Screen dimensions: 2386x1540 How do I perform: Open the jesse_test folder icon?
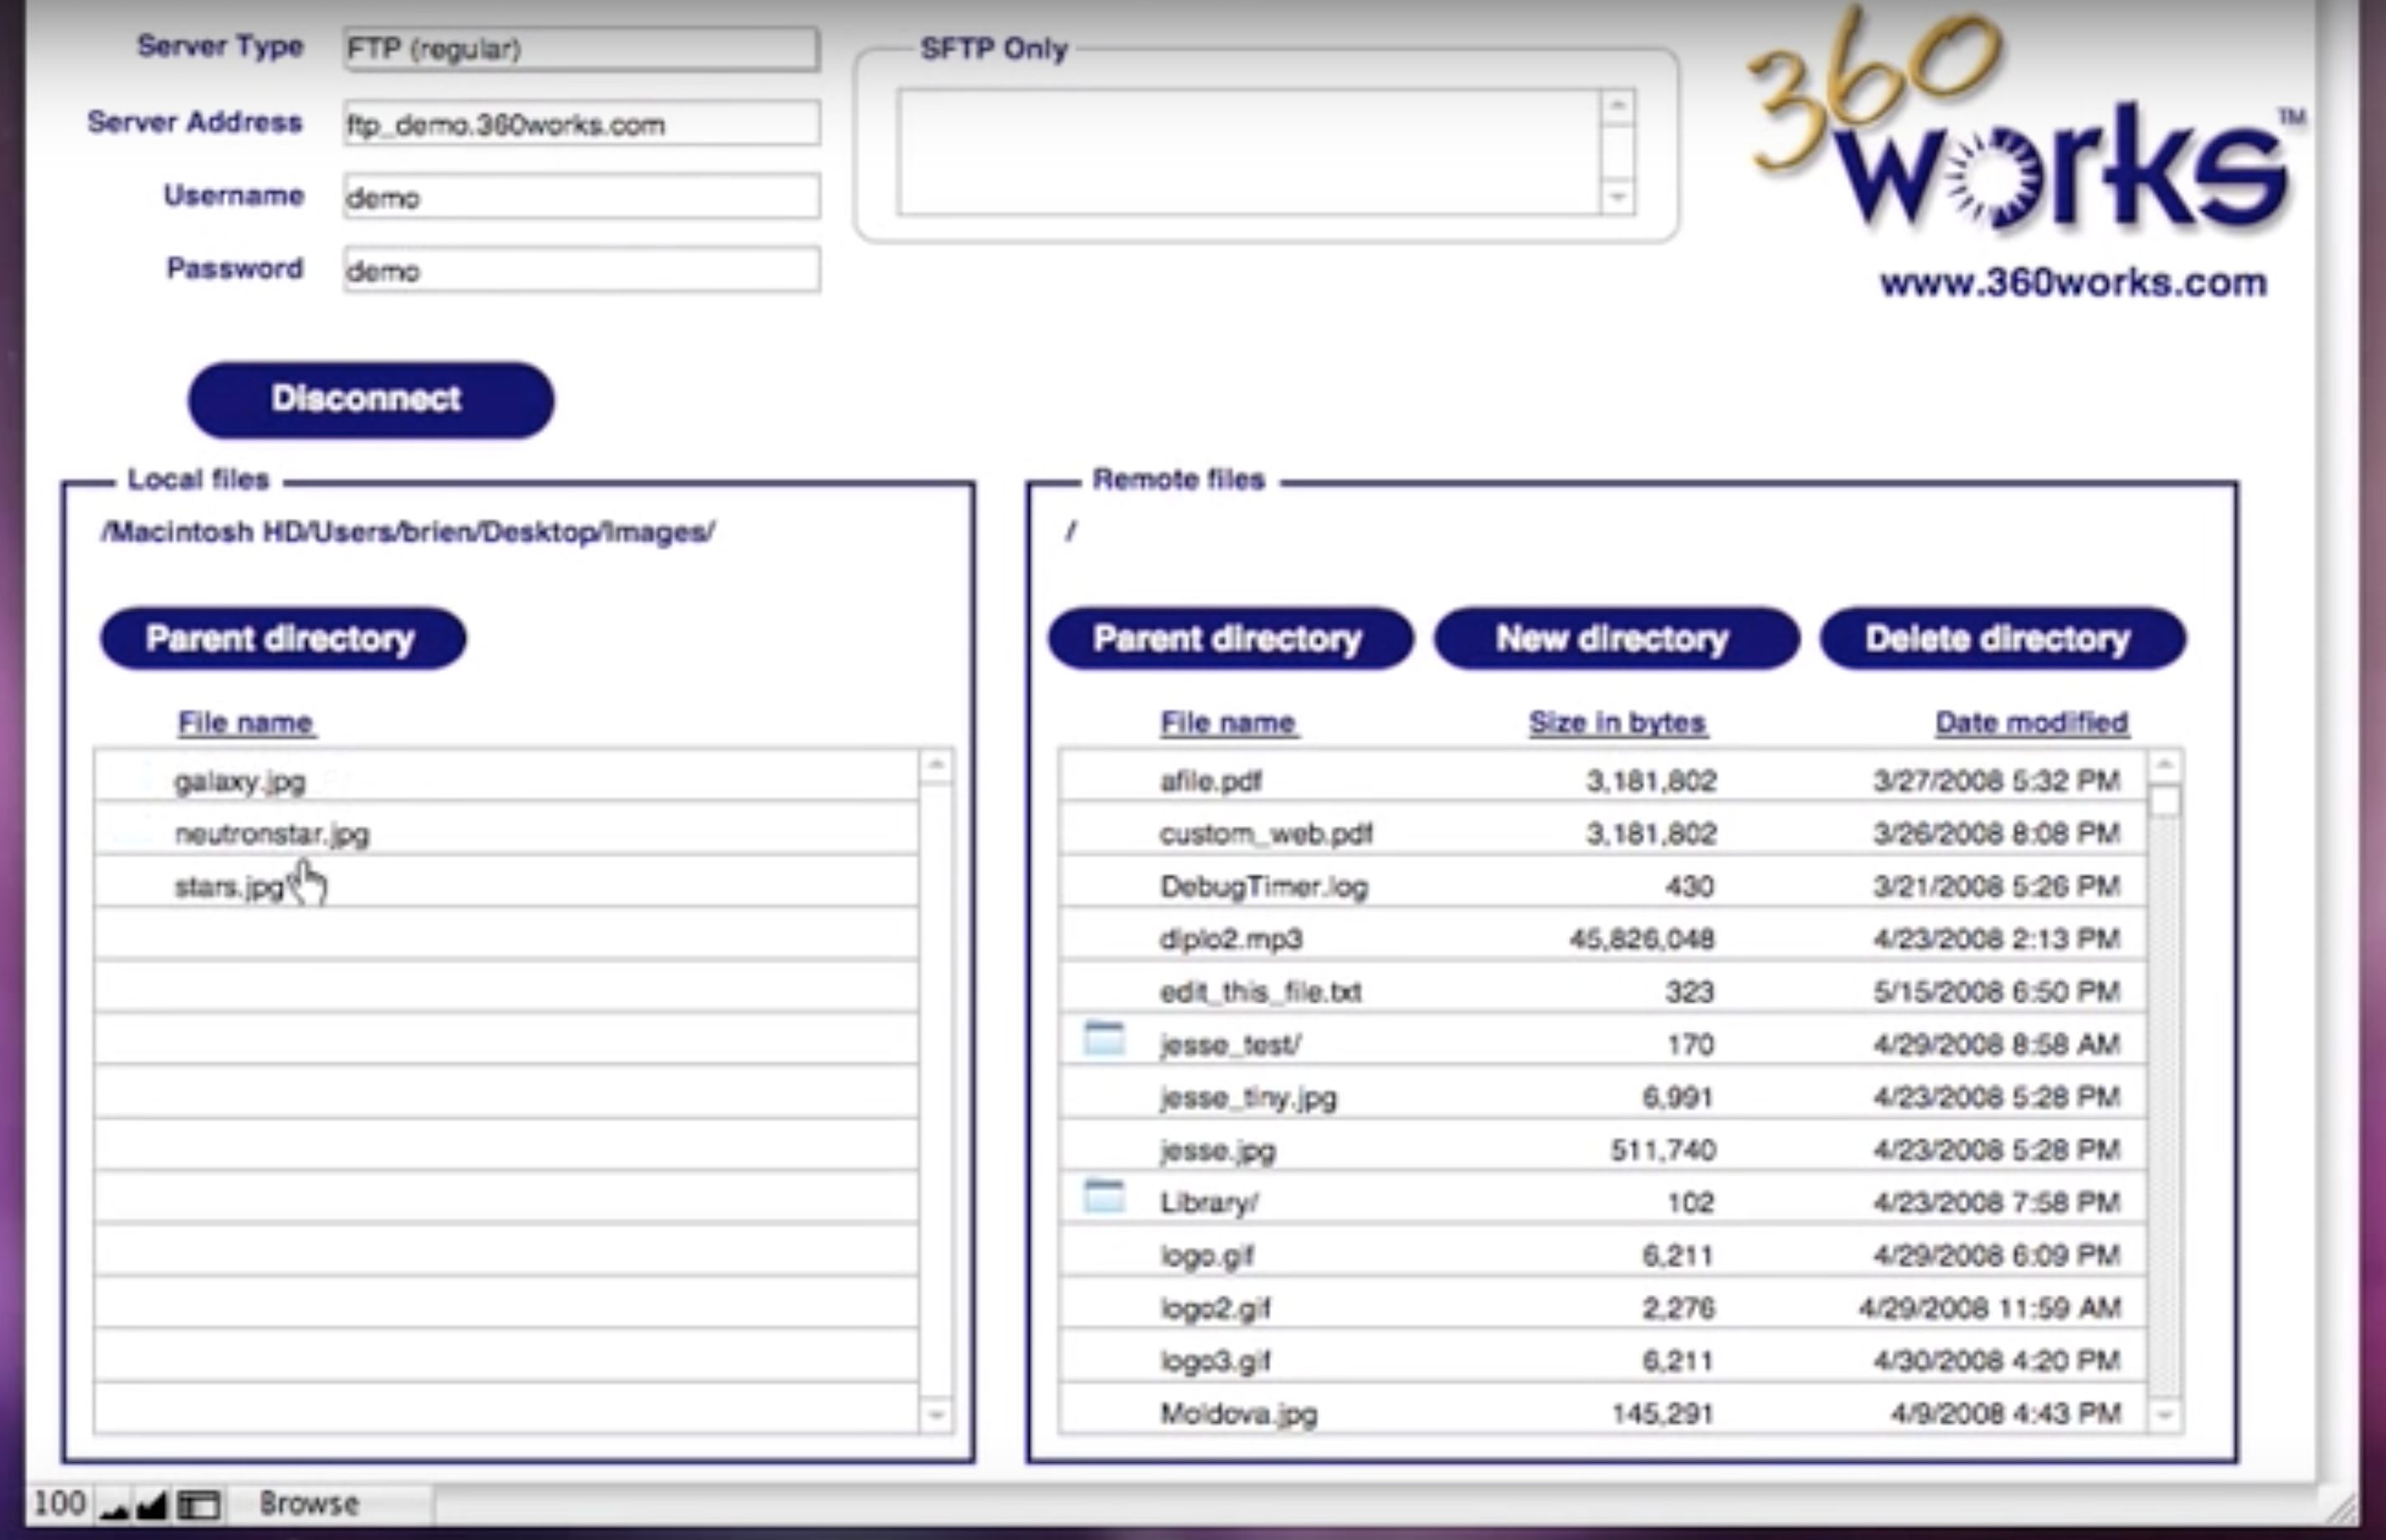[1104, 1040]
